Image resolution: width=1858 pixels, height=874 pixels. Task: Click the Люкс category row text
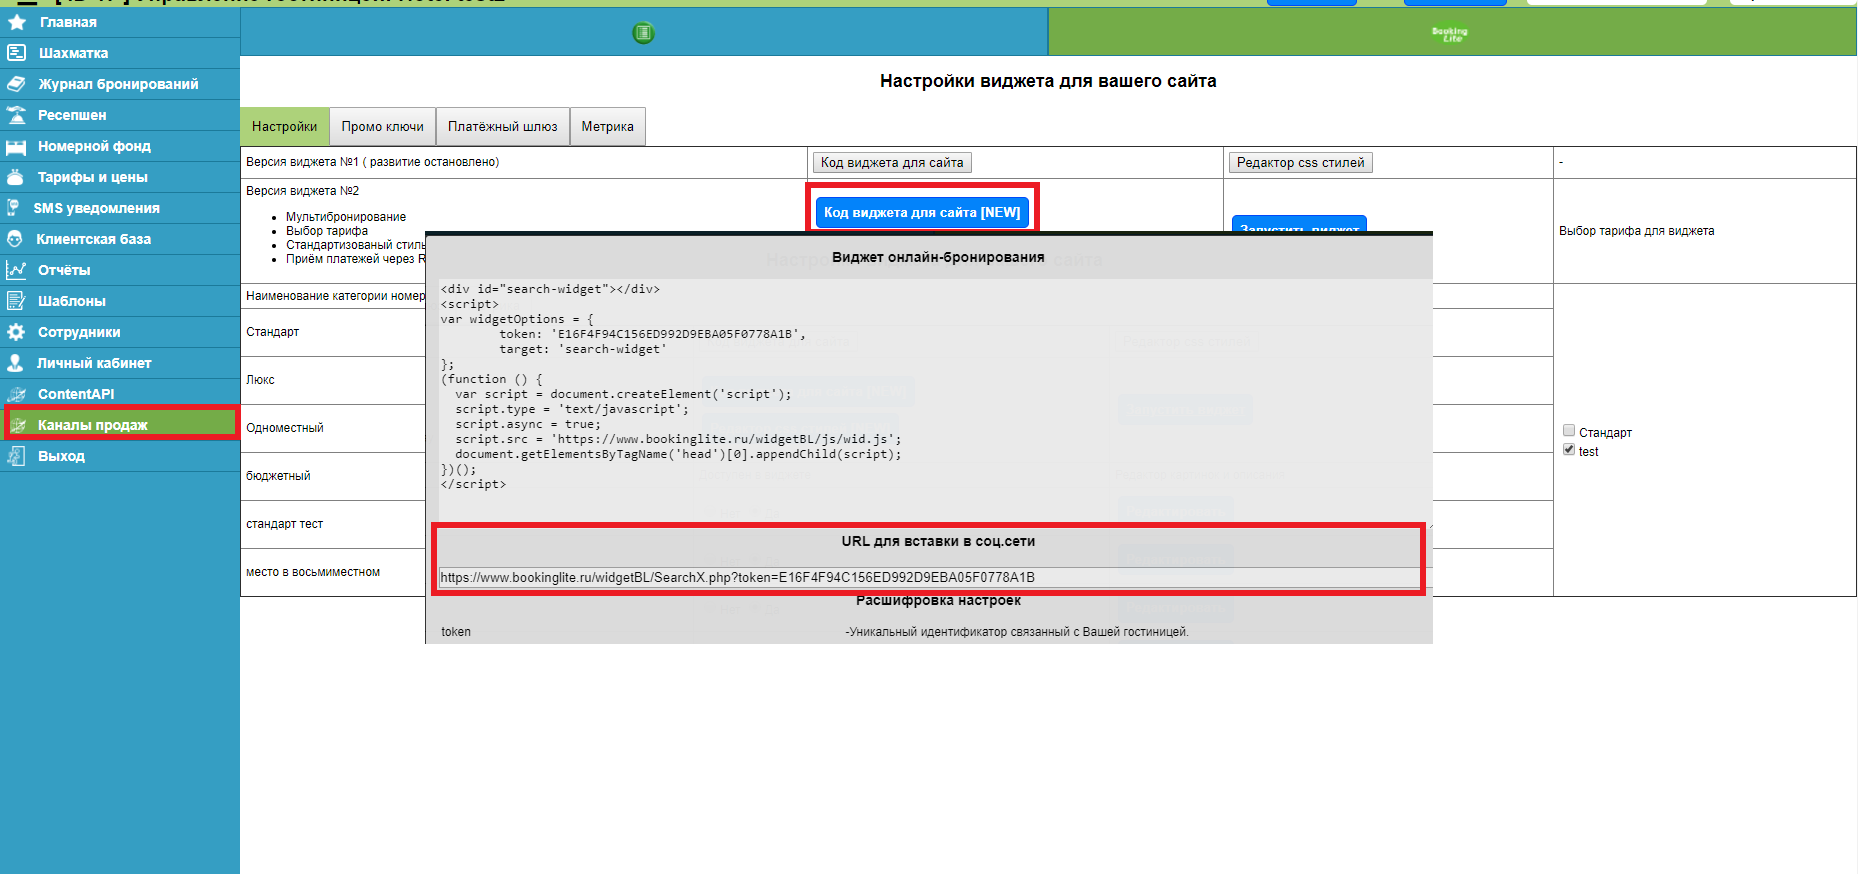[x=260, y=380]
